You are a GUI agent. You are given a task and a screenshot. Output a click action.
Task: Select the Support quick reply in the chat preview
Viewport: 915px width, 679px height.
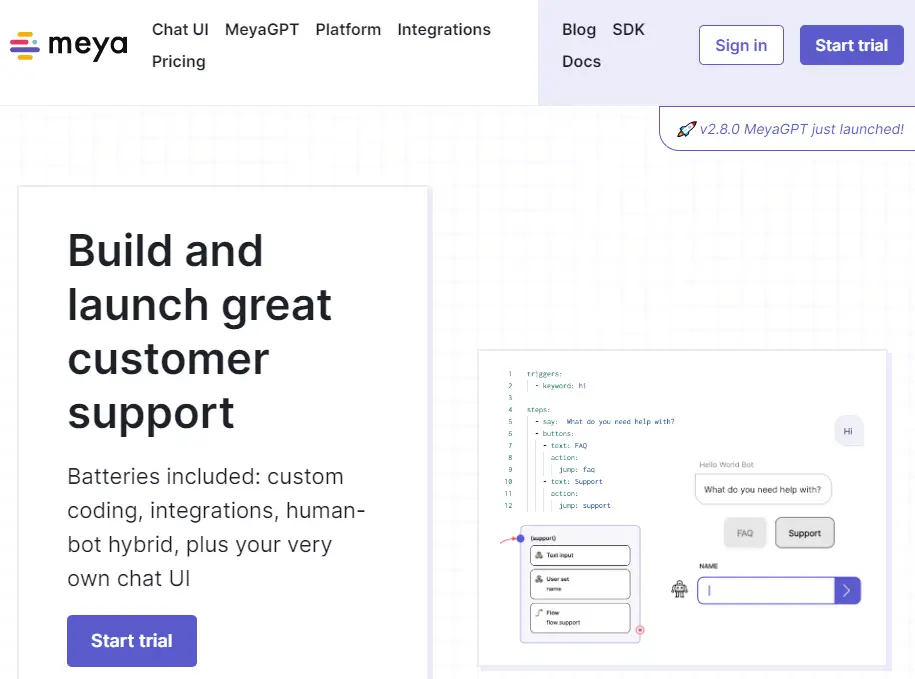[804, 533]
